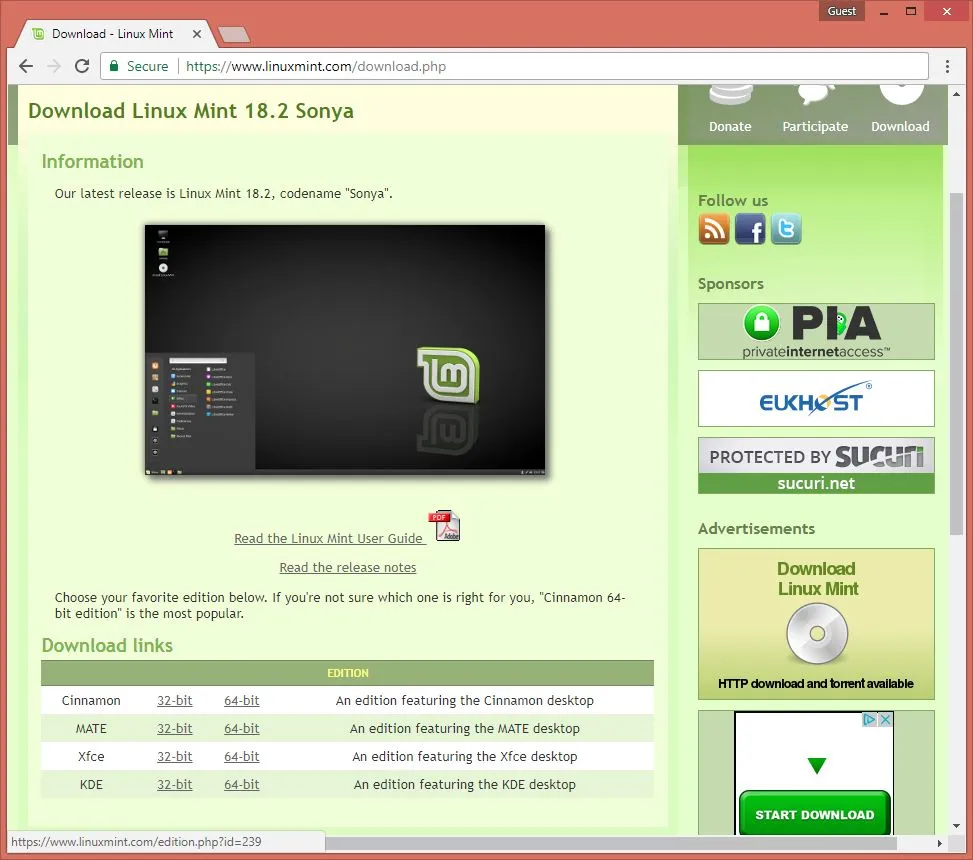Open Read the Linux Mint User Guide link
The image size is (973, 860).
coord(328,538)
